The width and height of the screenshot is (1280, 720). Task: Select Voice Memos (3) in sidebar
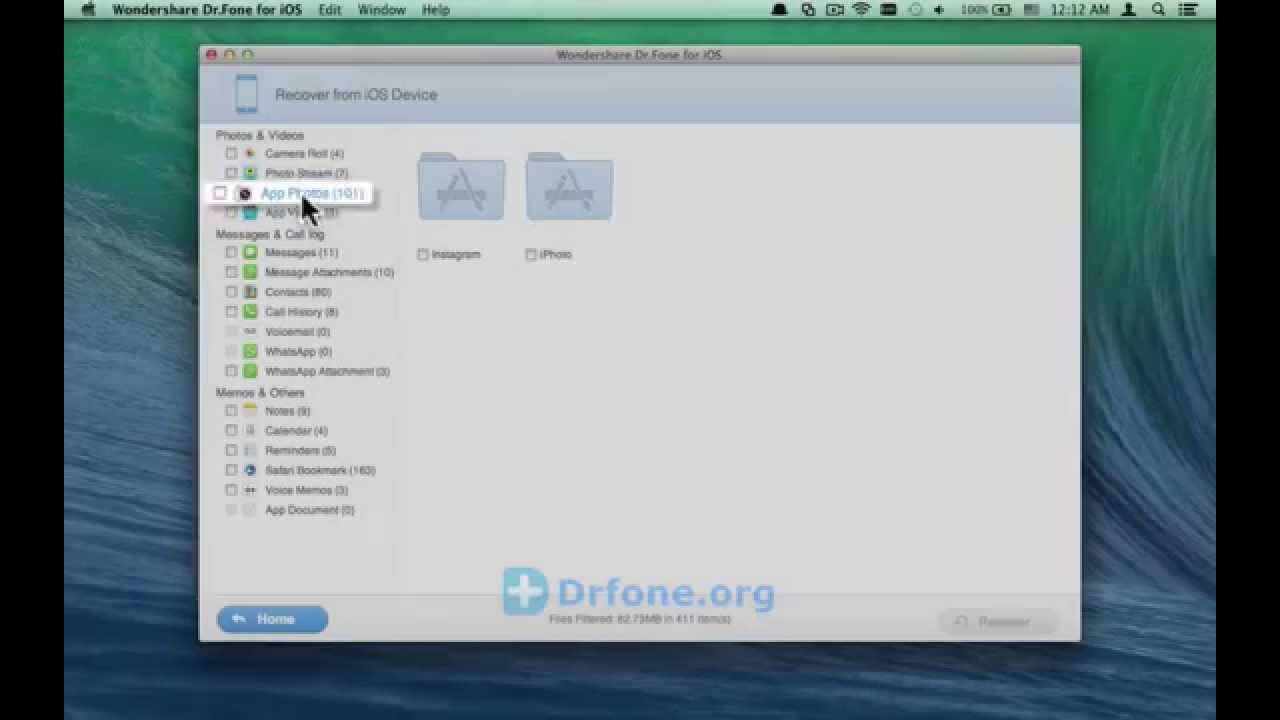click(x=306, y=490)
